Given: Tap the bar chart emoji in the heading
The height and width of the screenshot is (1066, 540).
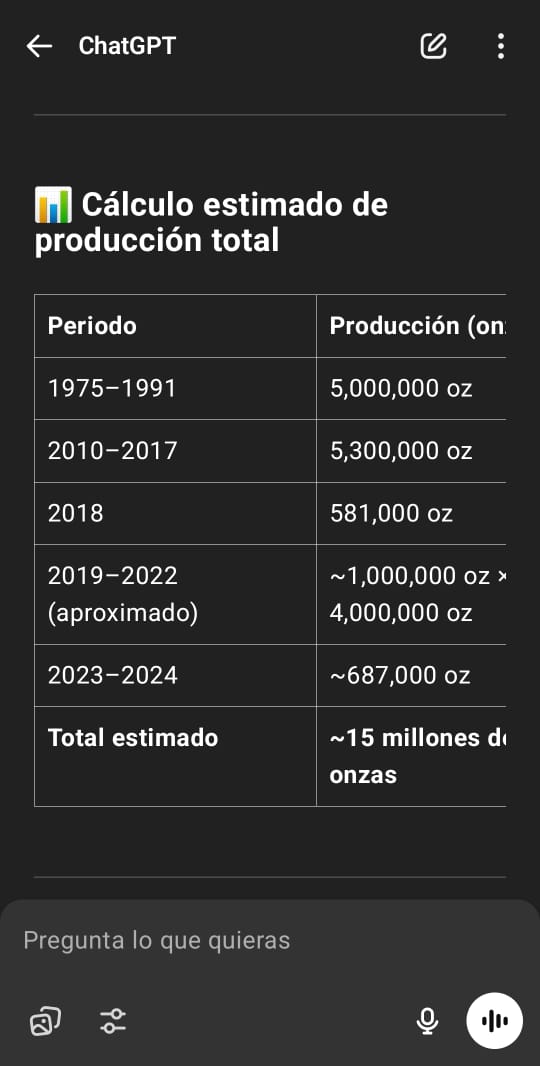Looking at the screenshot, I should coord(53,205).
